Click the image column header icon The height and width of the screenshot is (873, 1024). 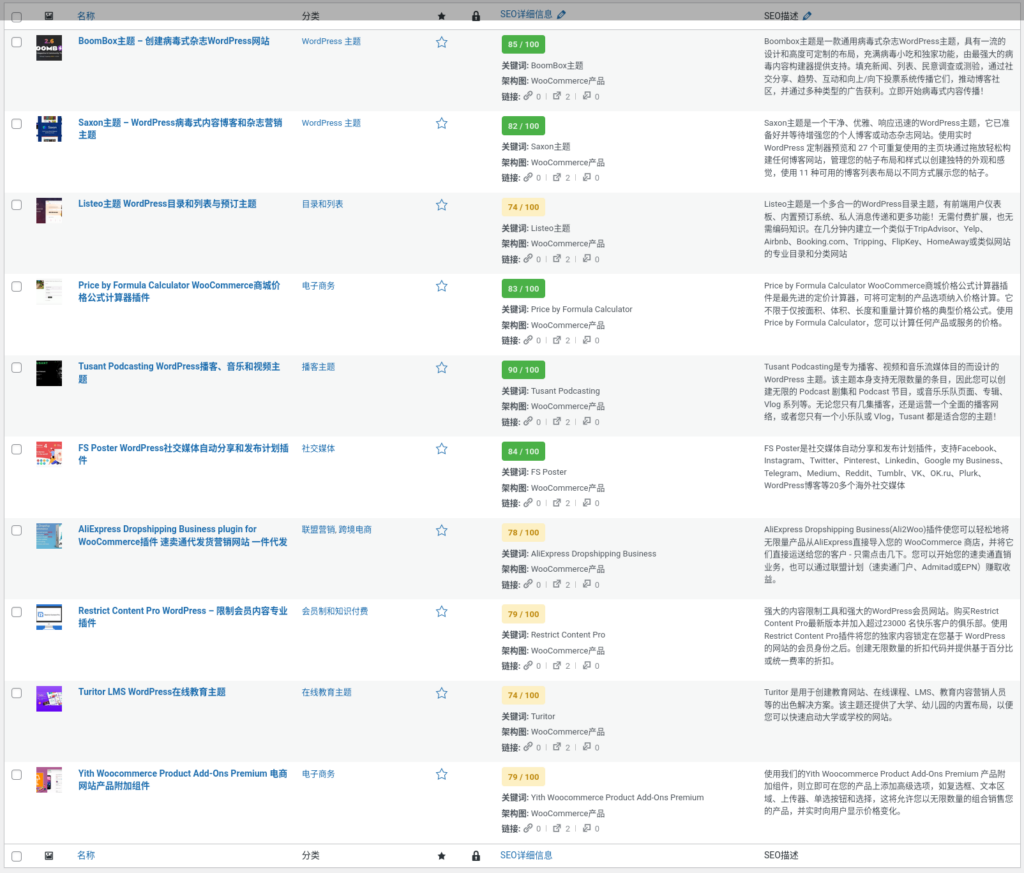click(x=49, y=14)
